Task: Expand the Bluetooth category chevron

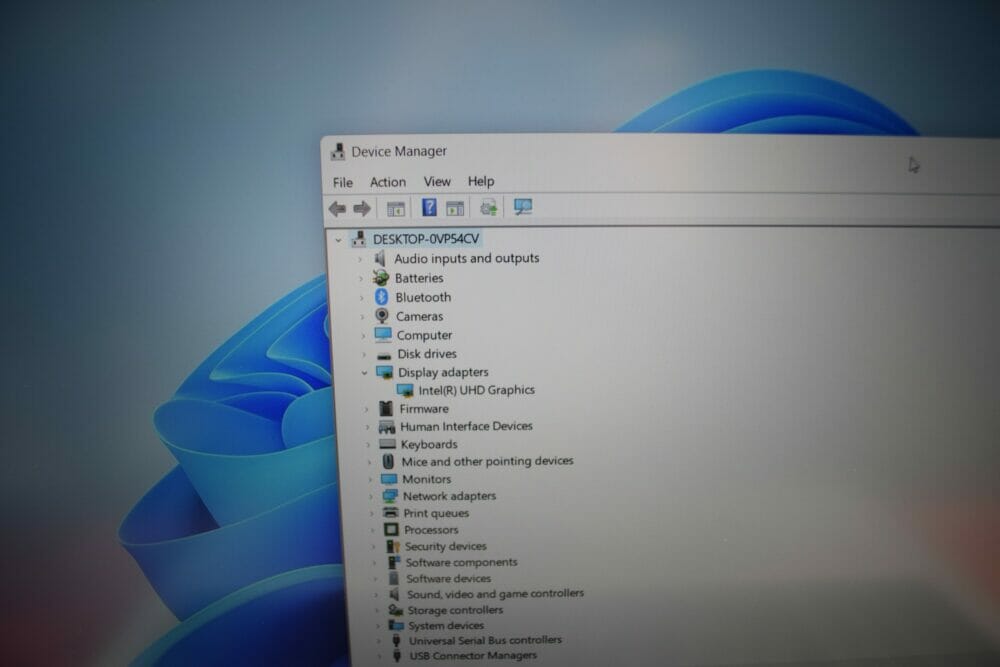Action: pos(362,298)
